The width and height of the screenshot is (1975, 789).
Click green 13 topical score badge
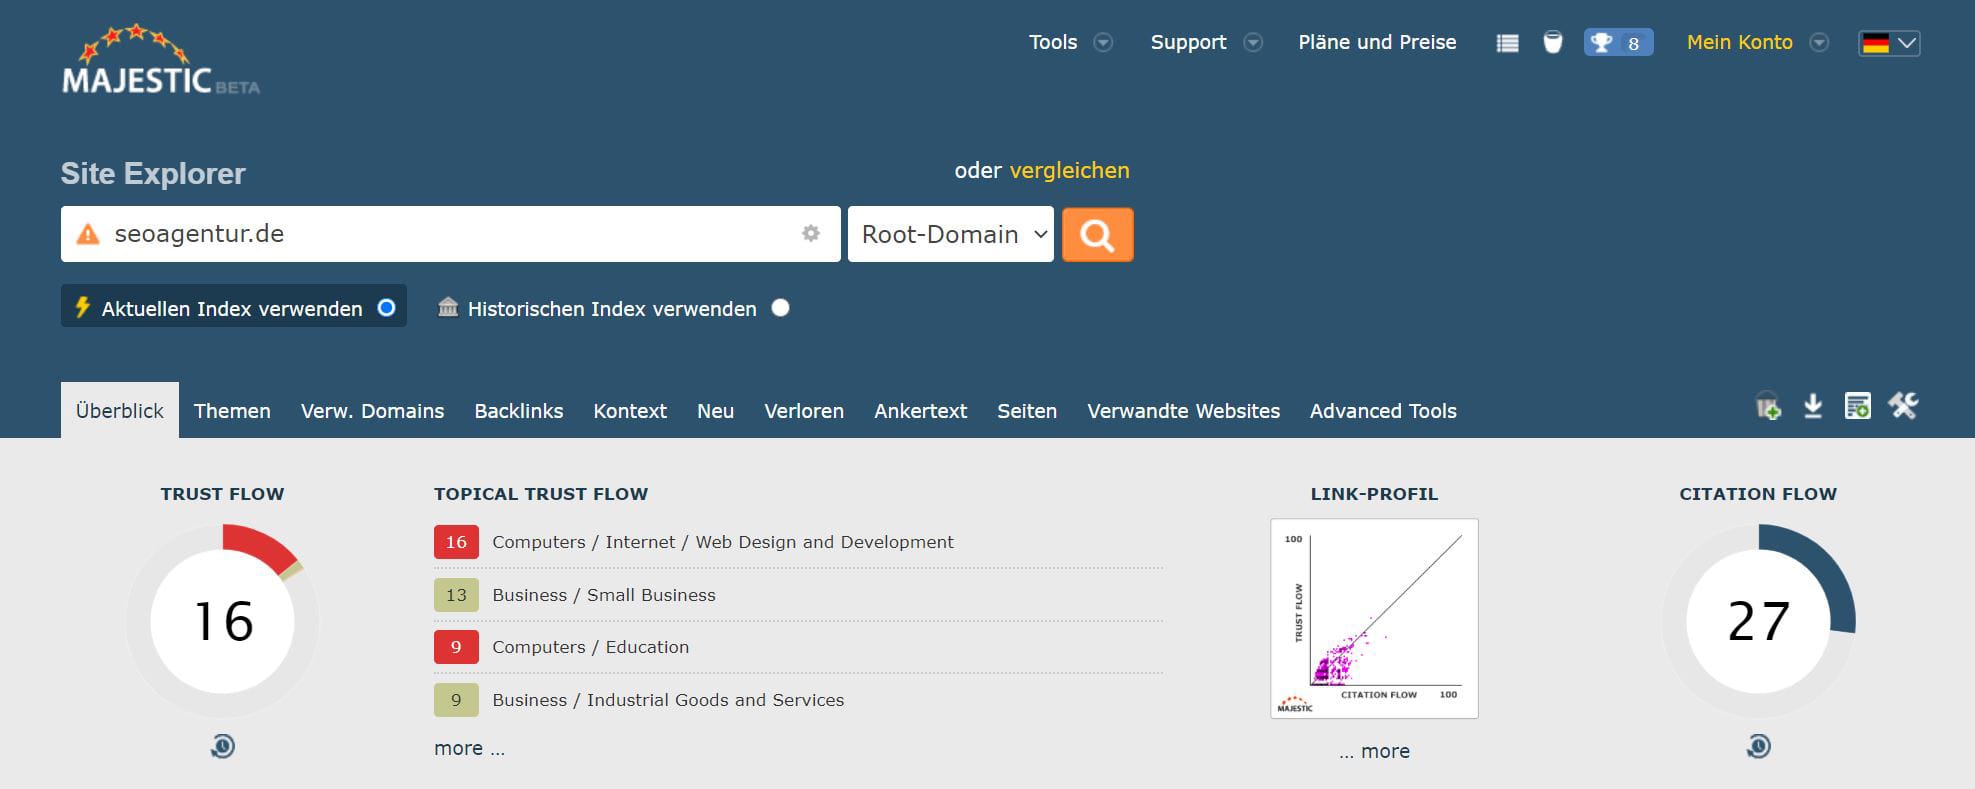pos(456,595)
